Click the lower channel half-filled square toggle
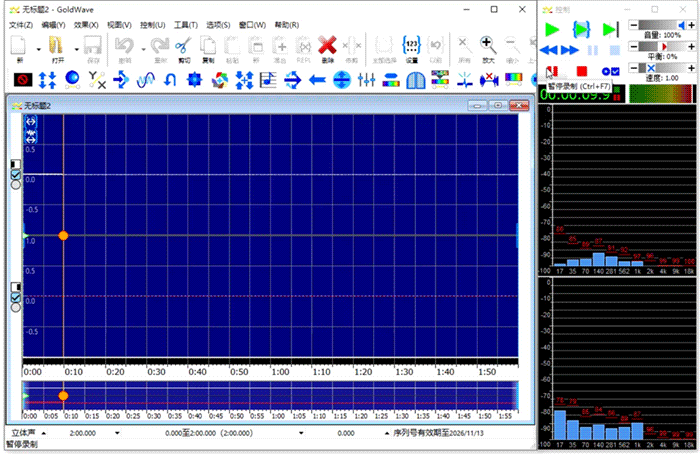Image resolution: width=700 pixels, height=454 pixels. tap(16, 287)
